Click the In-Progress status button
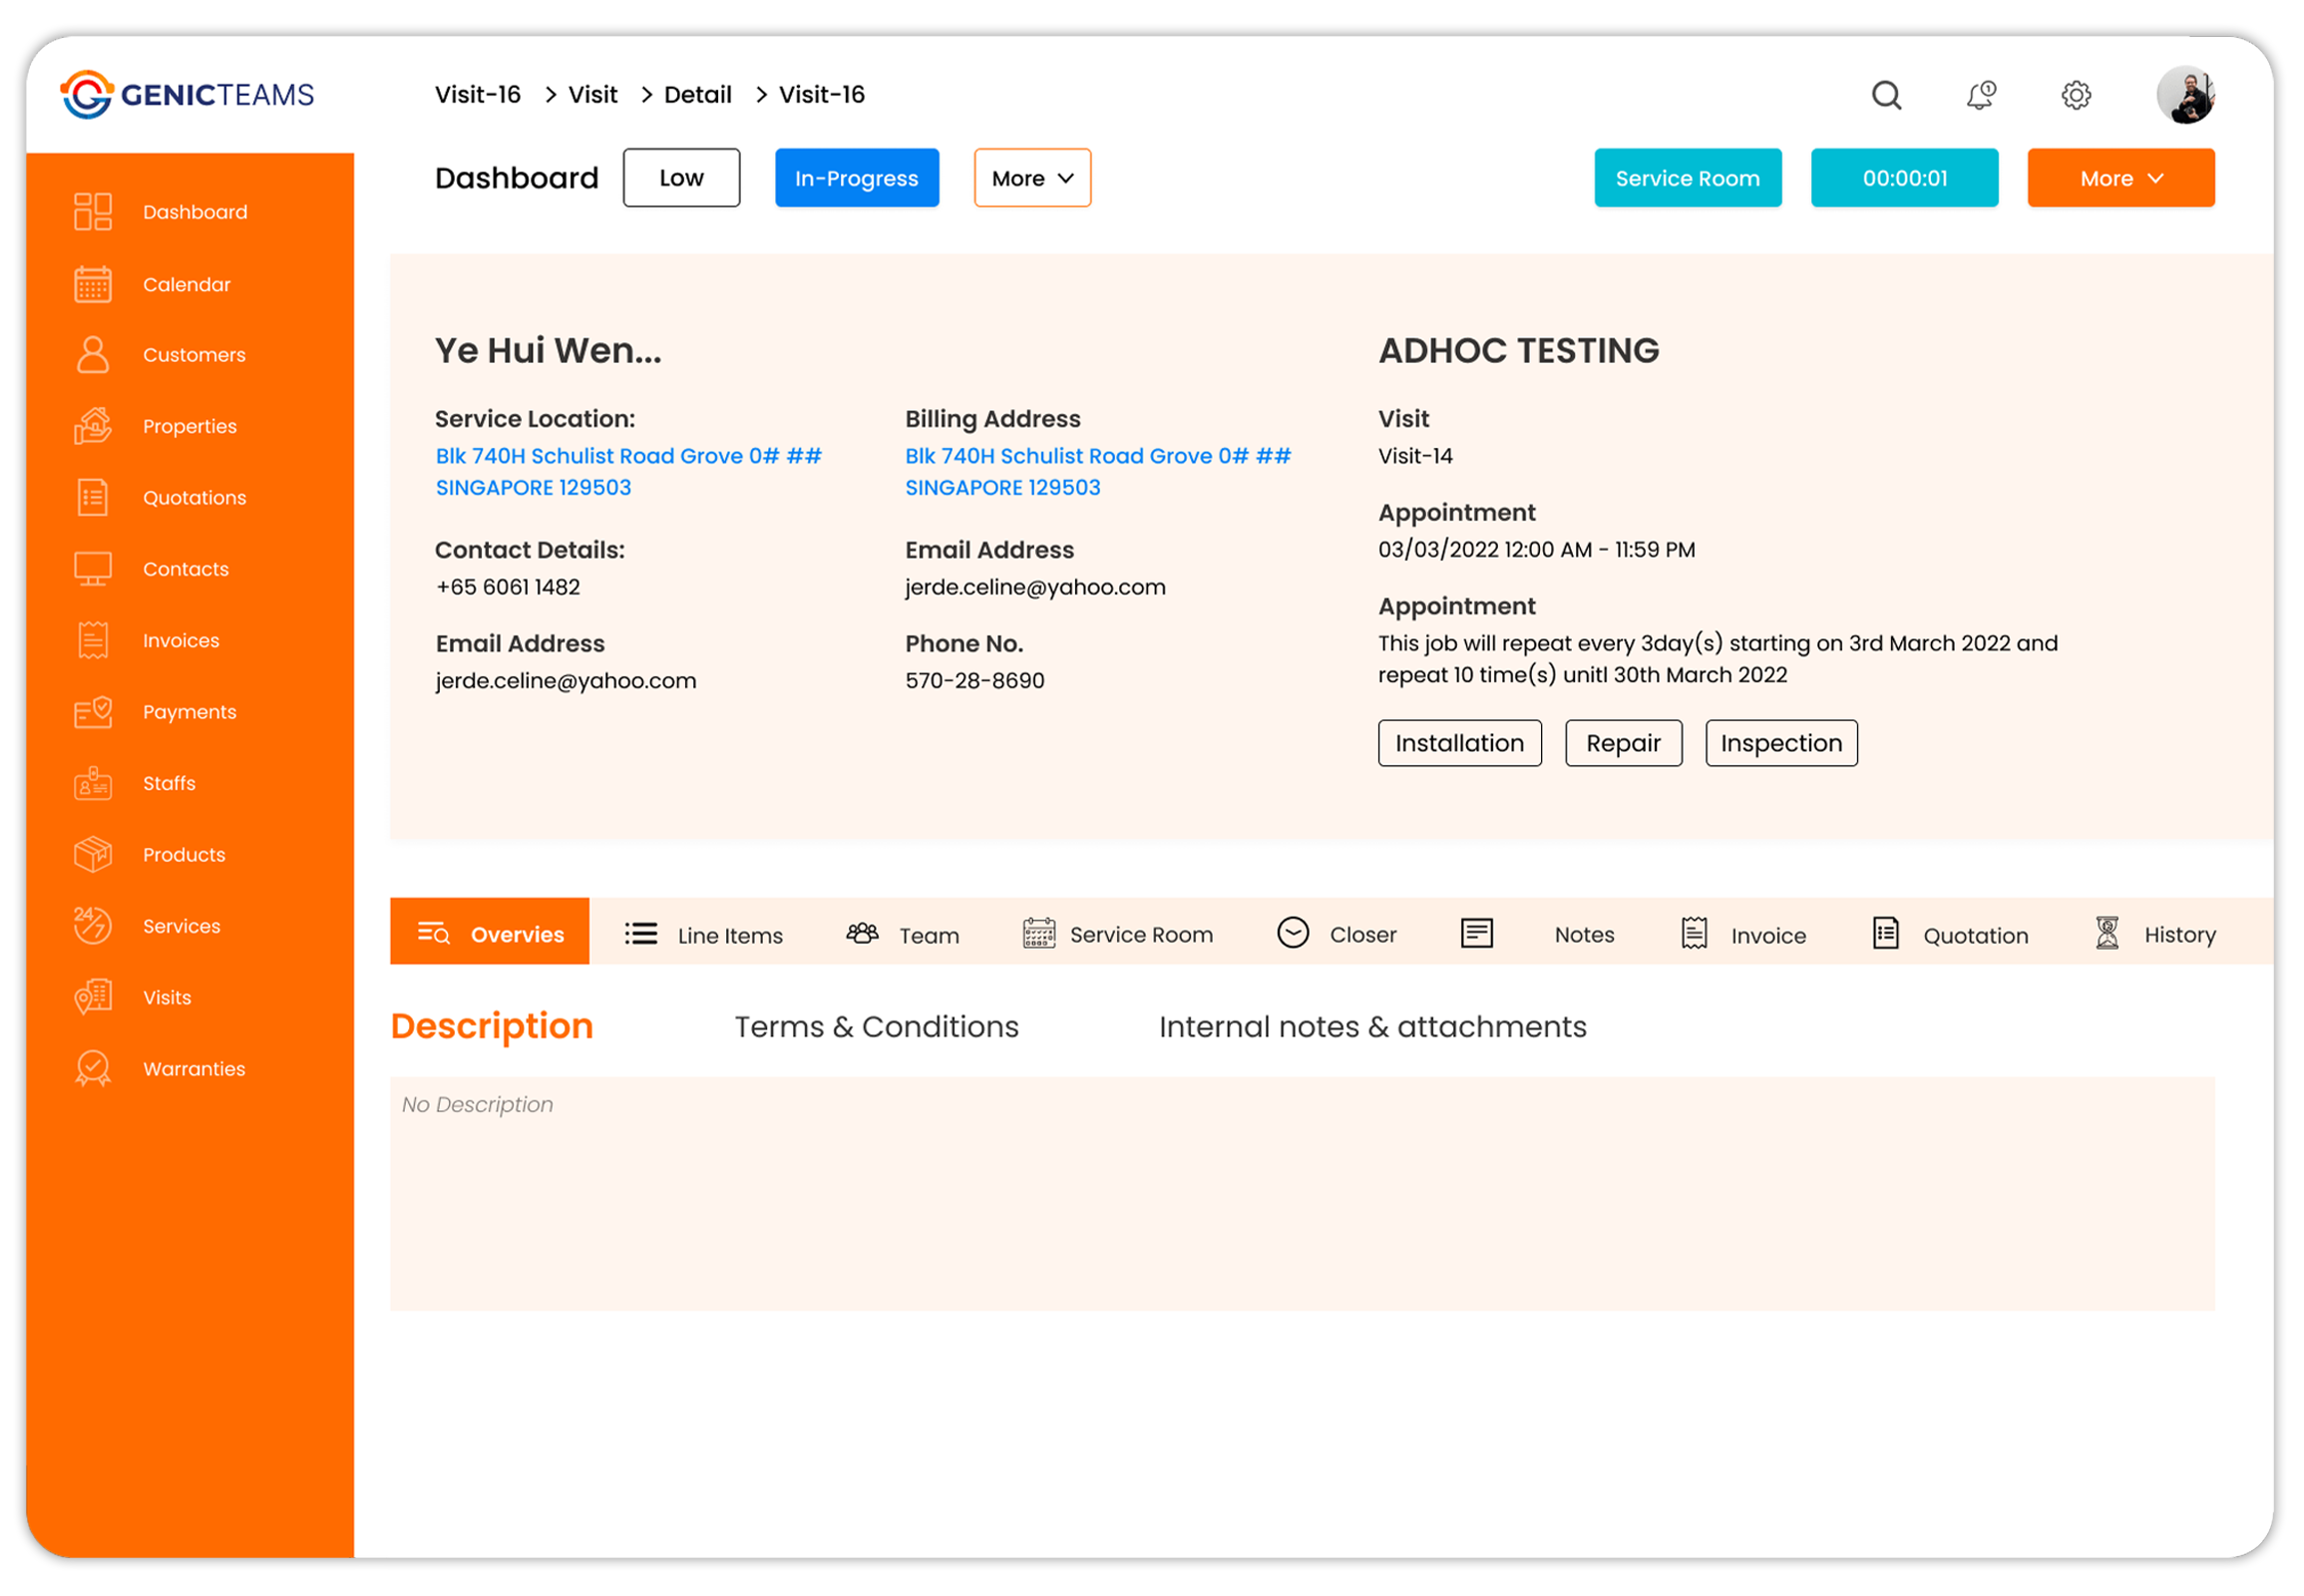 coord(857,178)
